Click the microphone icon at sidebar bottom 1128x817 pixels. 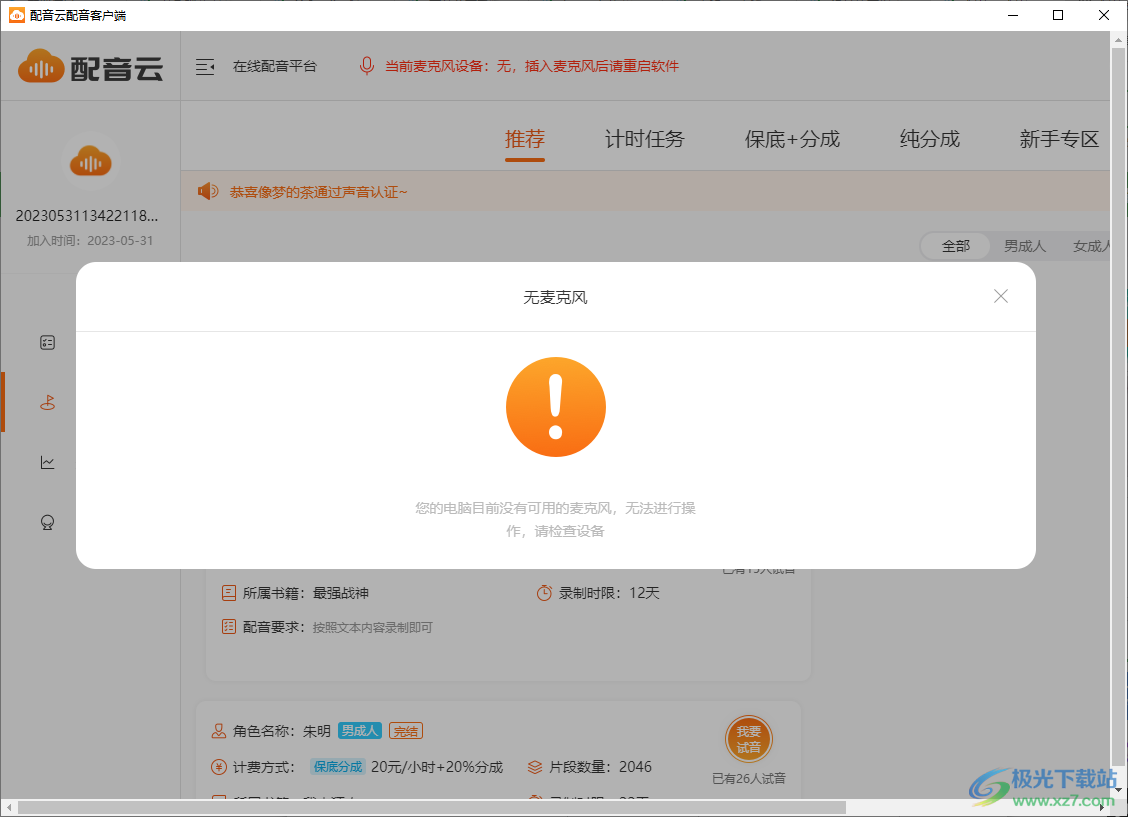(x=47, y=522)
